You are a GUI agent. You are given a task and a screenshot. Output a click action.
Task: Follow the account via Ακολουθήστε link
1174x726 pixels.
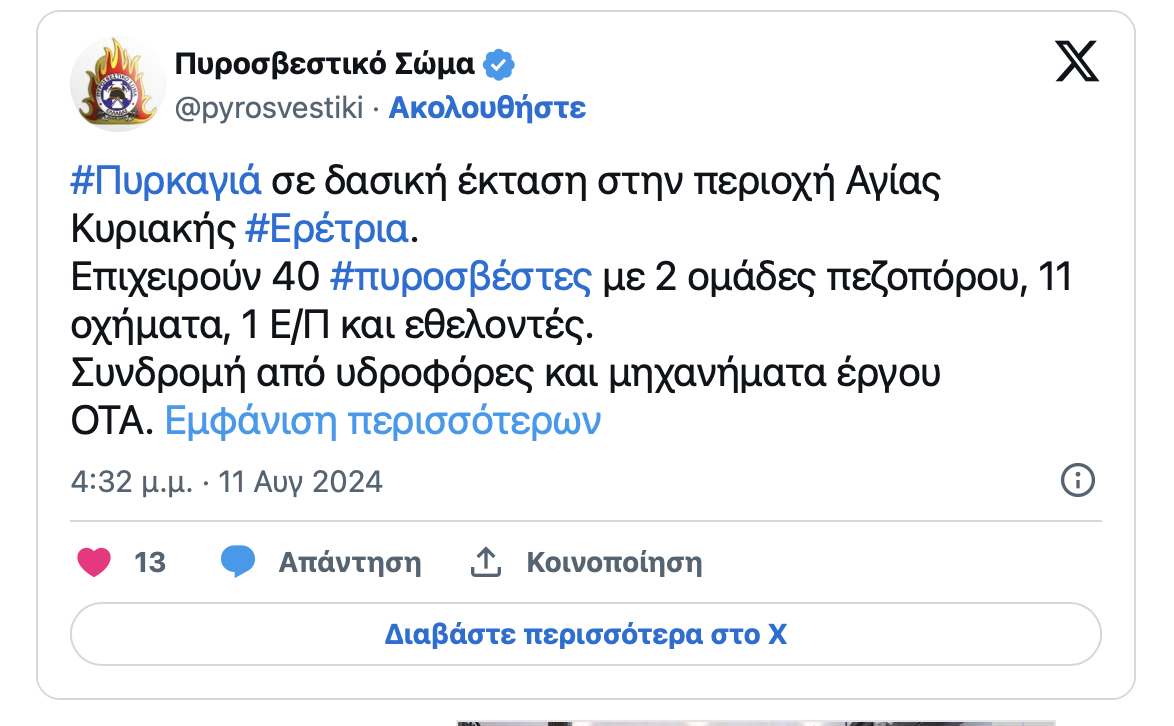[487, 108]
